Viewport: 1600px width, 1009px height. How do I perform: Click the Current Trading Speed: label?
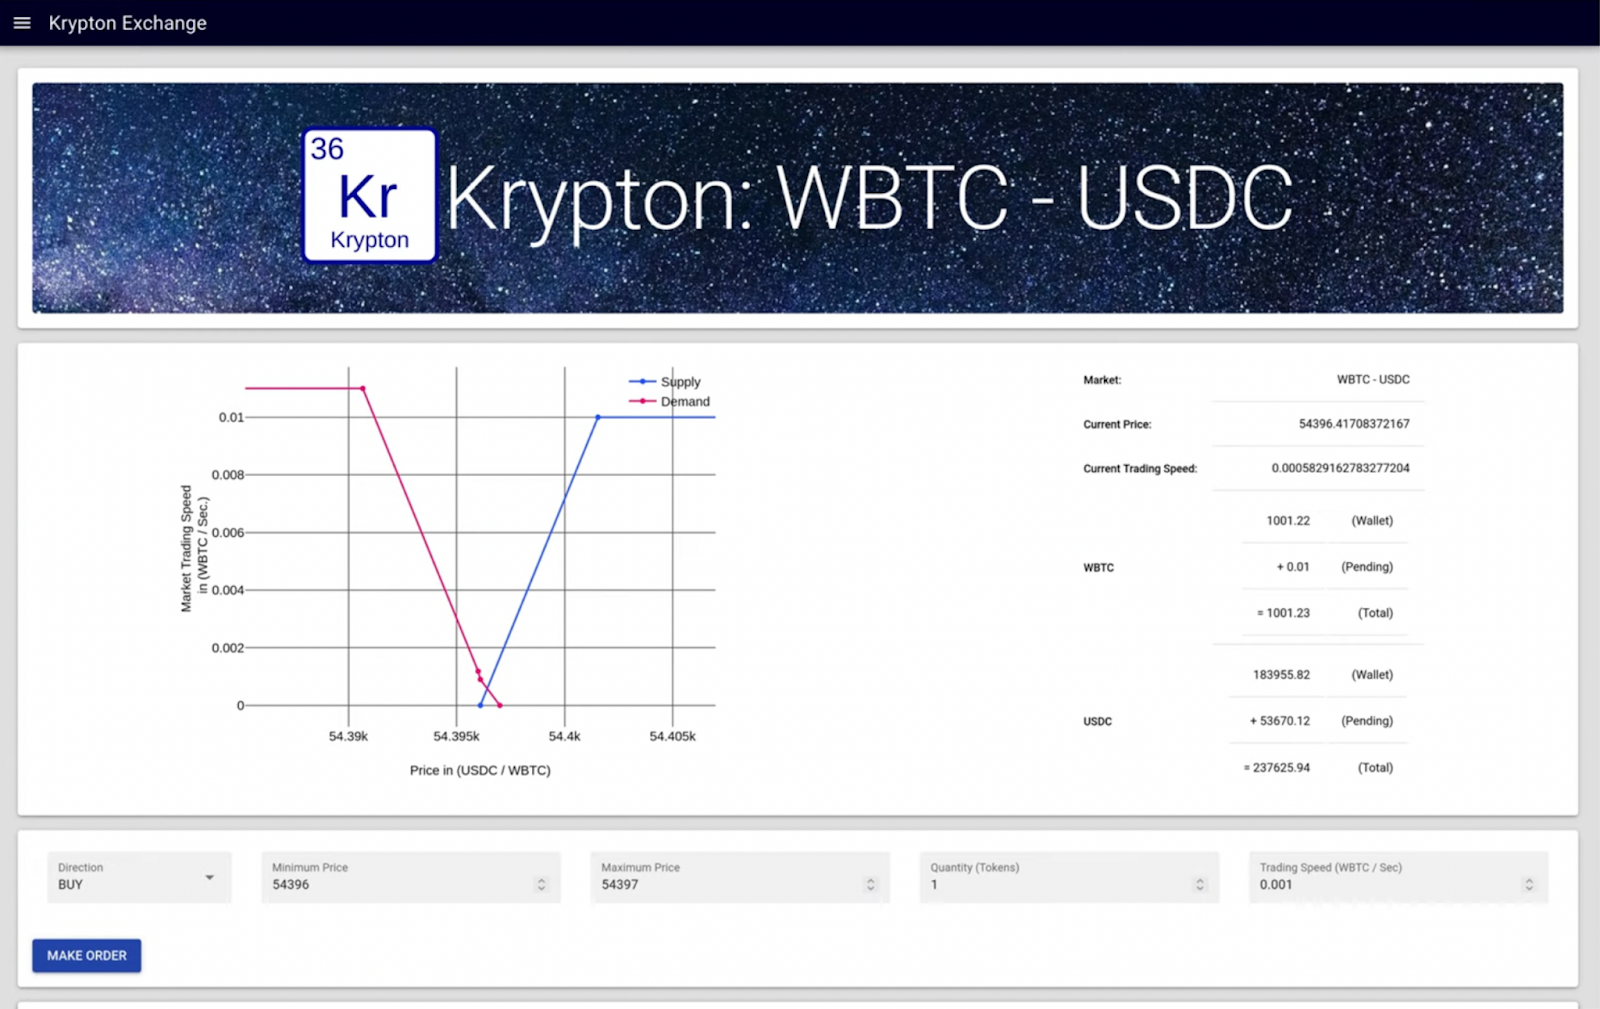click(1140, 469)
